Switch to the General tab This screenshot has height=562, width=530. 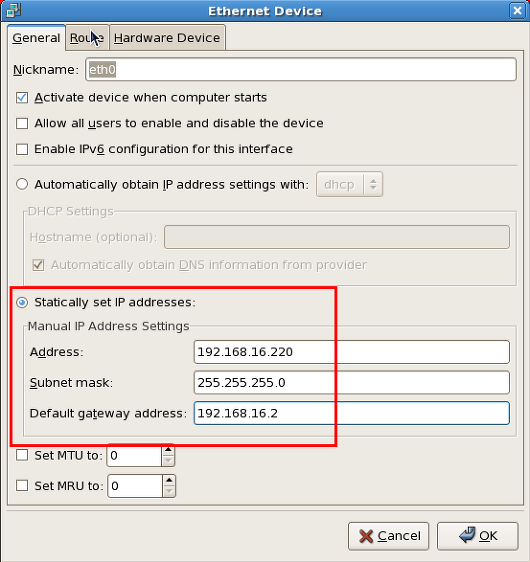point(36,38)
